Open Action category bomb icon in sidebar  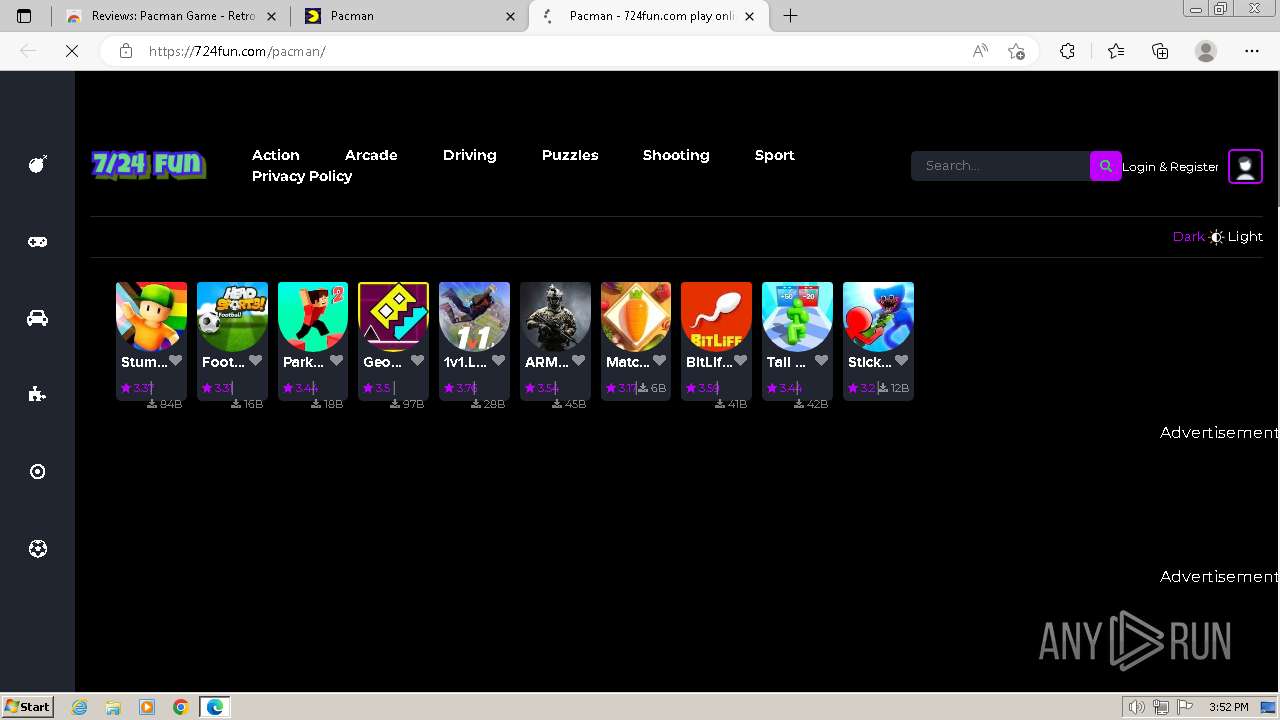pyautogui.click(x=37, y=164)
